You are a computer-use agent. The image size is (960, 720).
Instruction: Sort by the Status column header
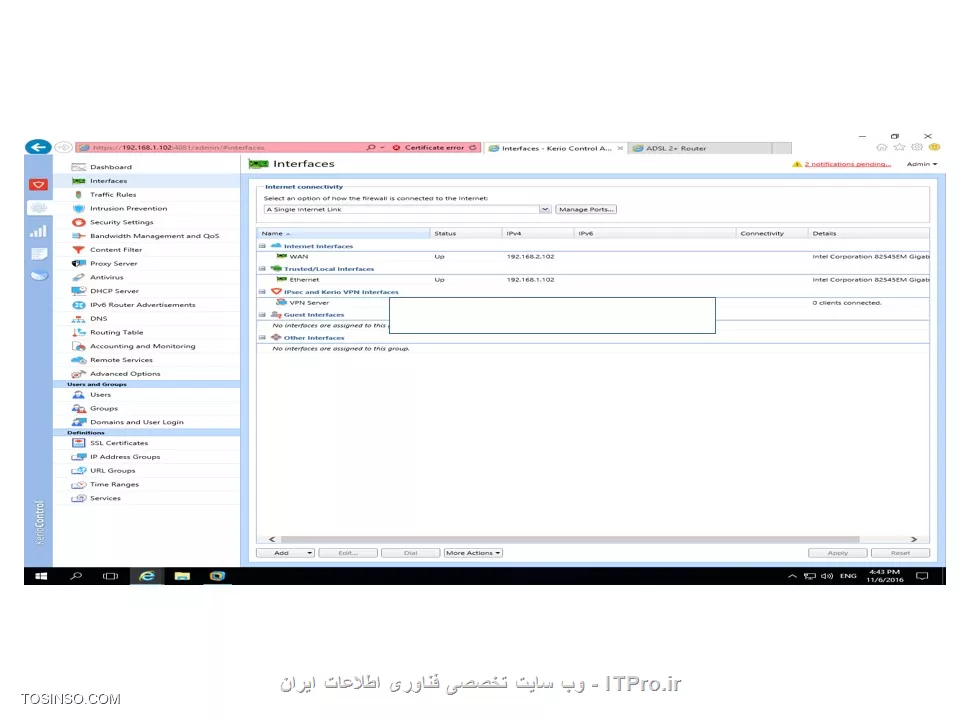(466, 233)
